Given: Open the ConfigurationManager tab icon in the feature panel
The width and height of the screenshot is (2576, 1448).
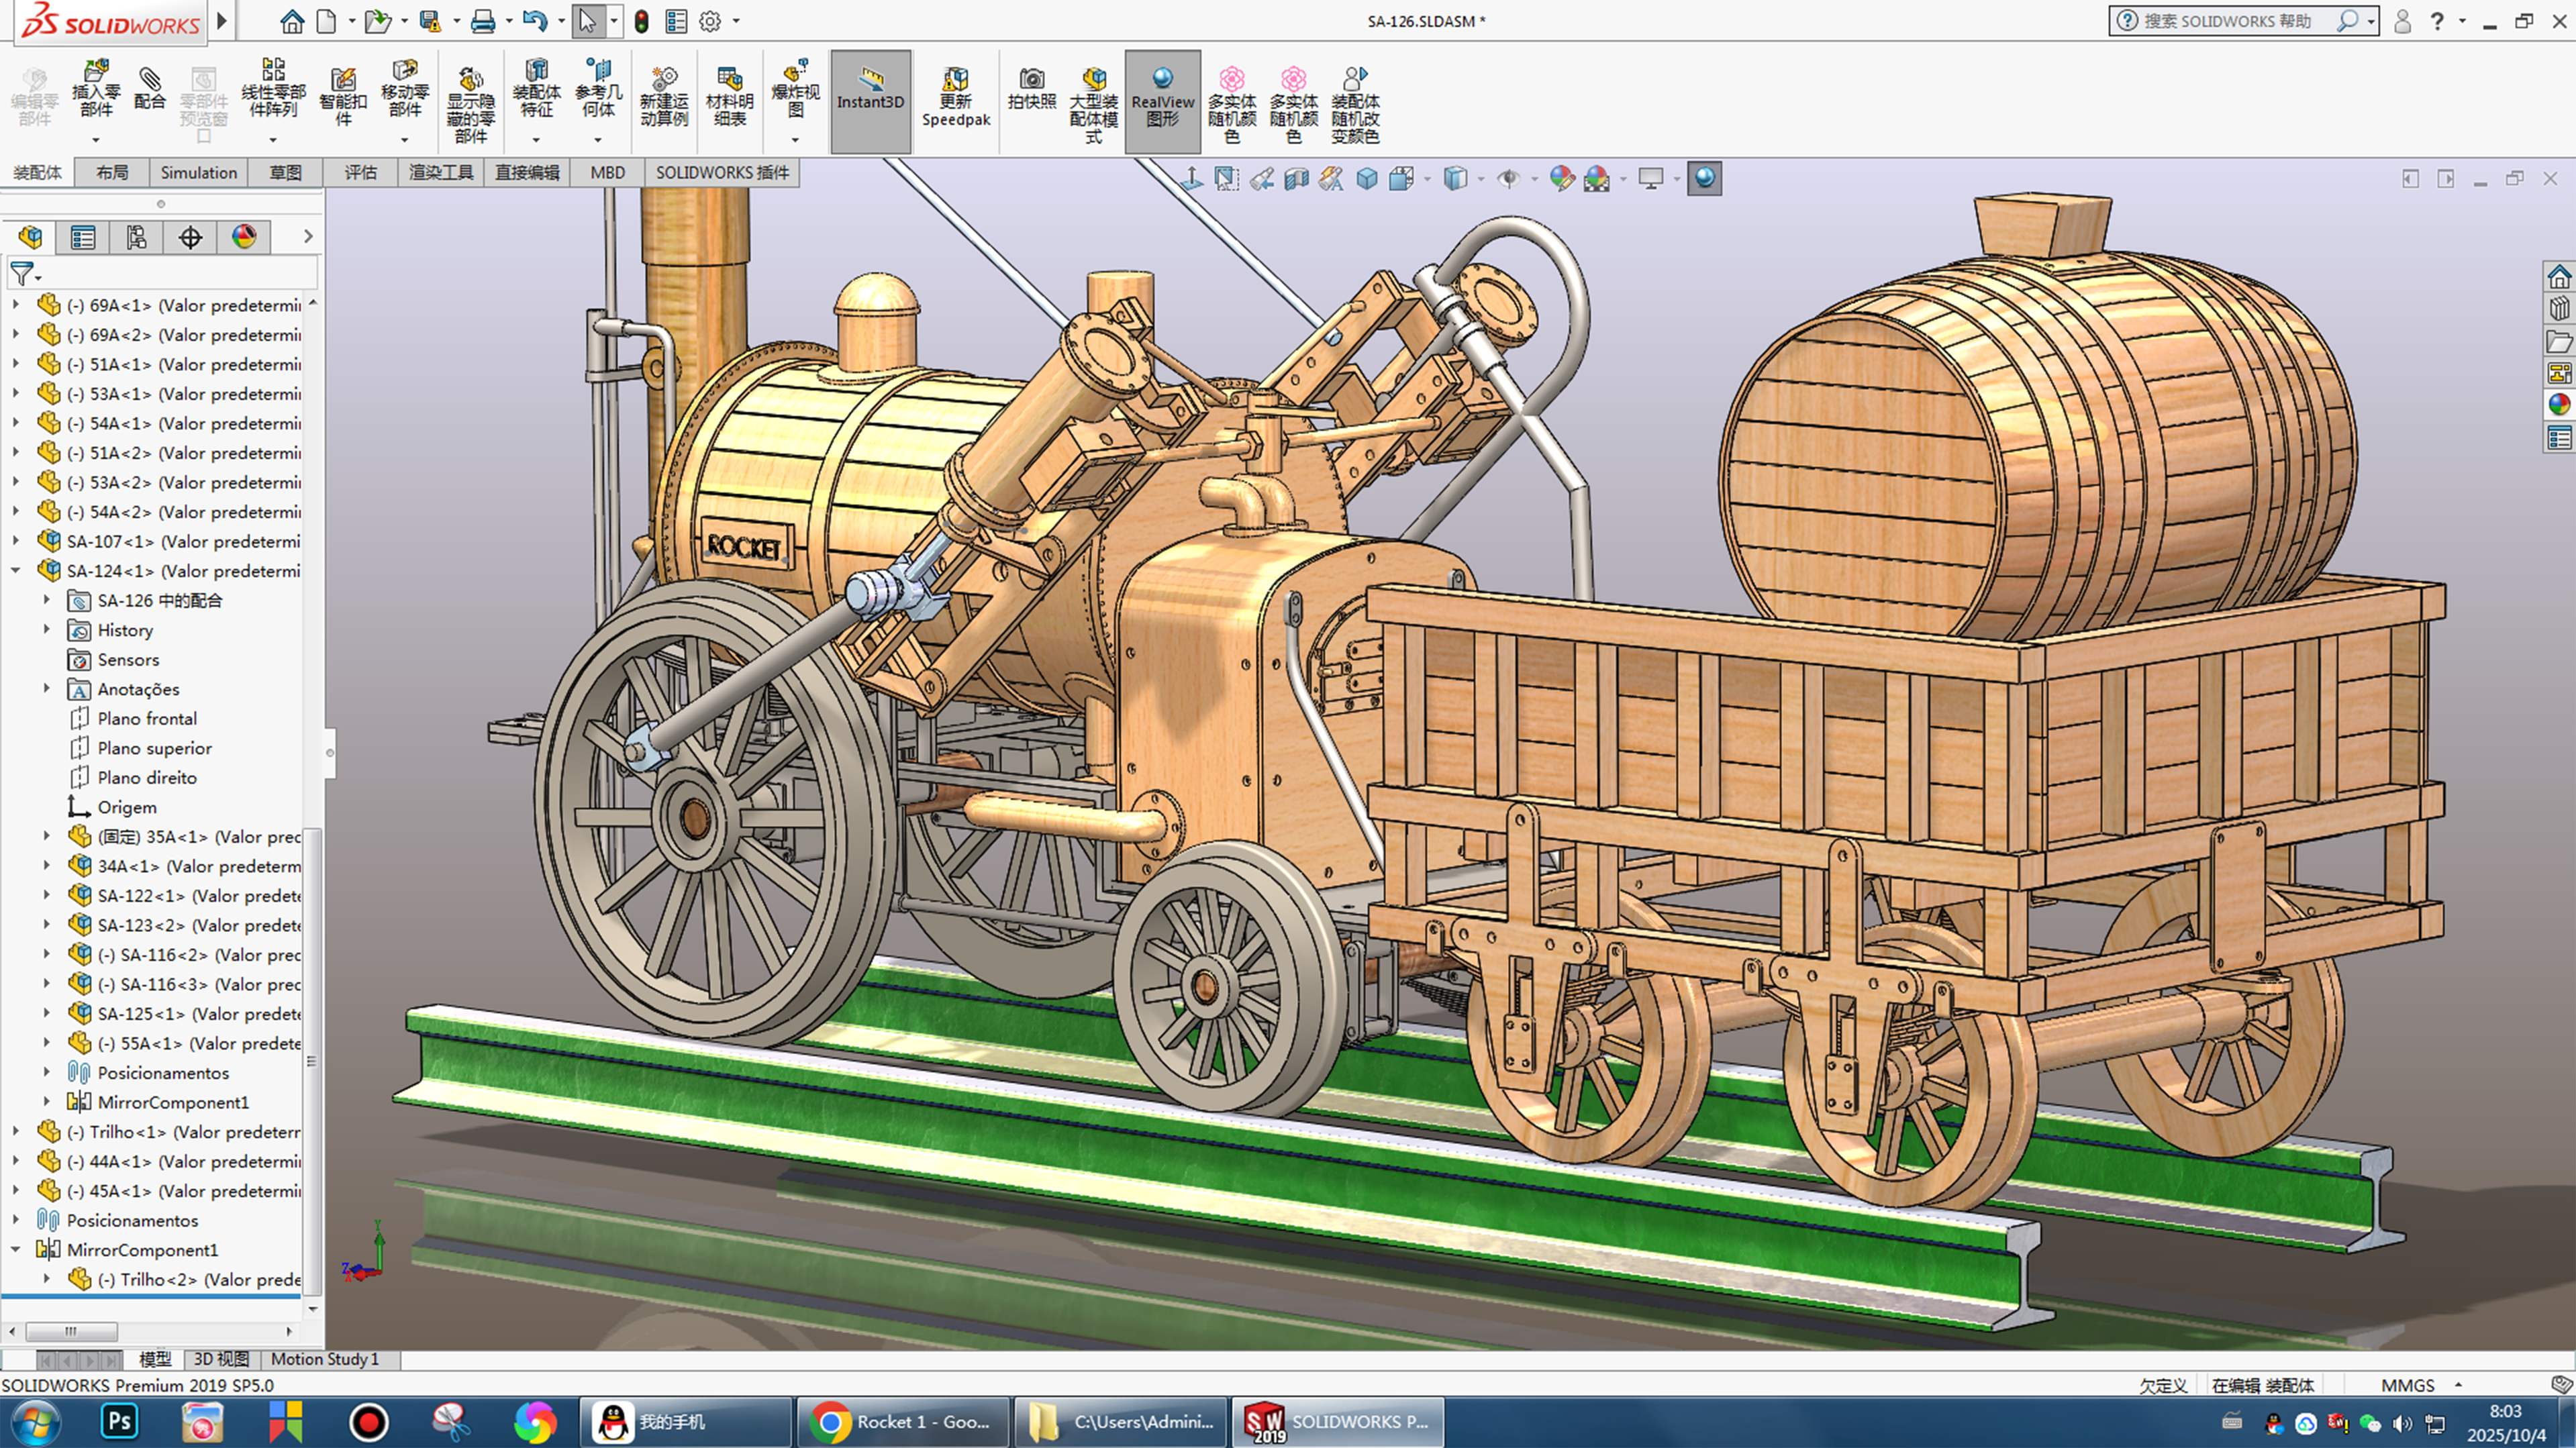Looking at the screenshot, I should point(136,237).
